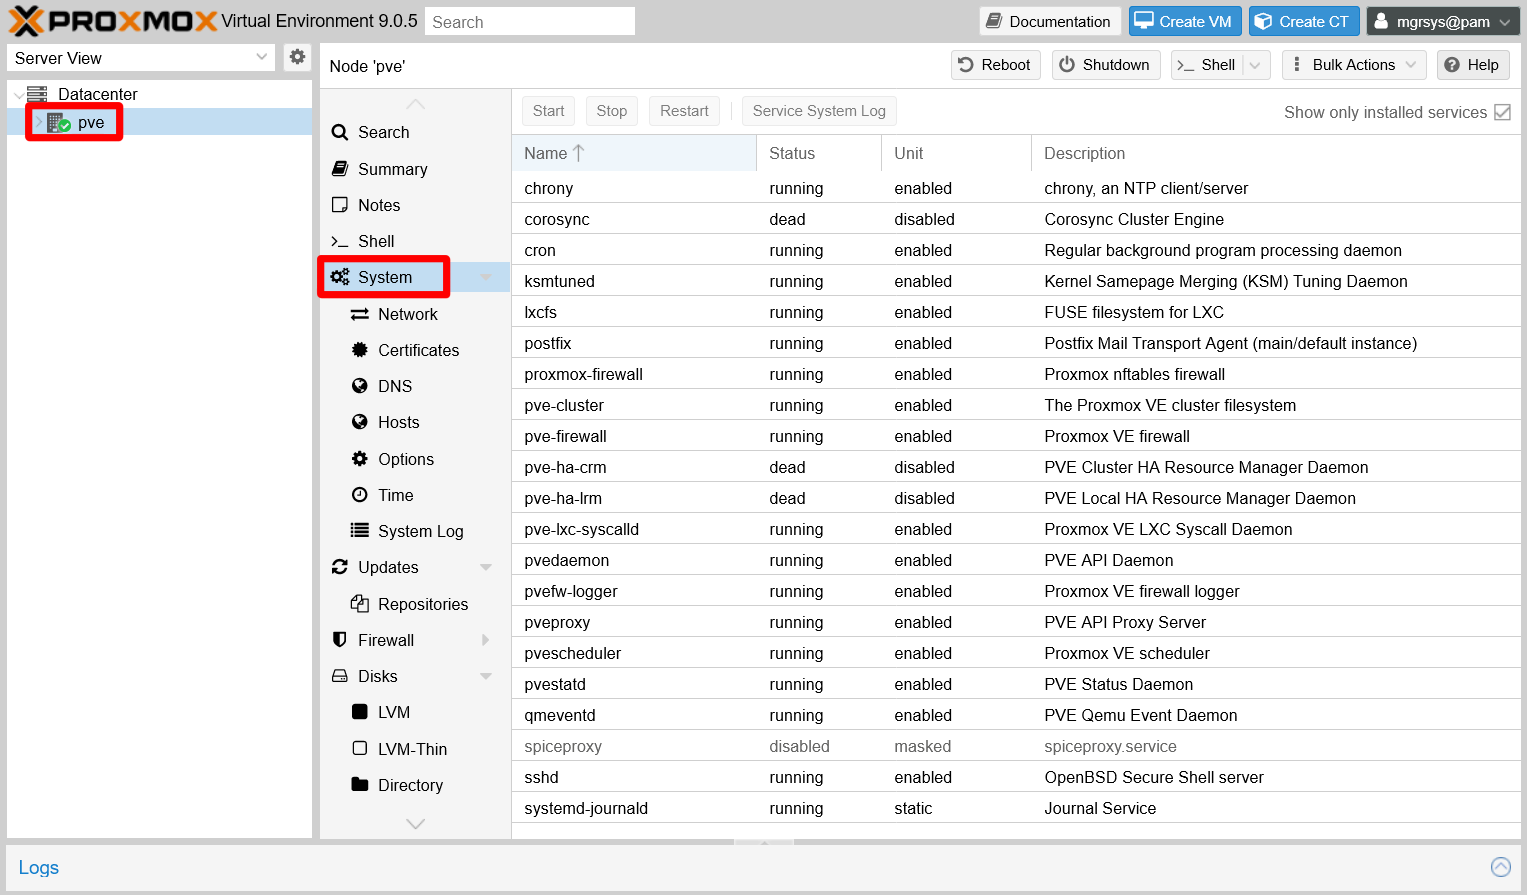This screenshot has width=1527, height=895.
Task: Open the mgrsys@pam user menu
Action: point(1442,20)
